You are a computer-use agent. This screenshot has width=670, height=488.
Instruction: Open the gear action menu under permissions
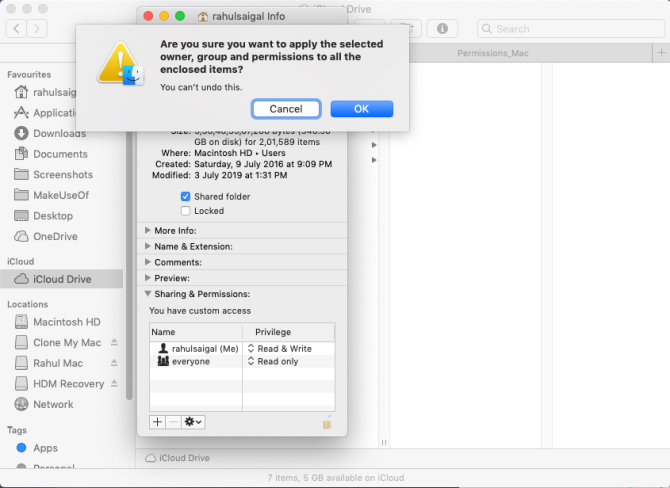pyautogui.click(x=193, y=422)
